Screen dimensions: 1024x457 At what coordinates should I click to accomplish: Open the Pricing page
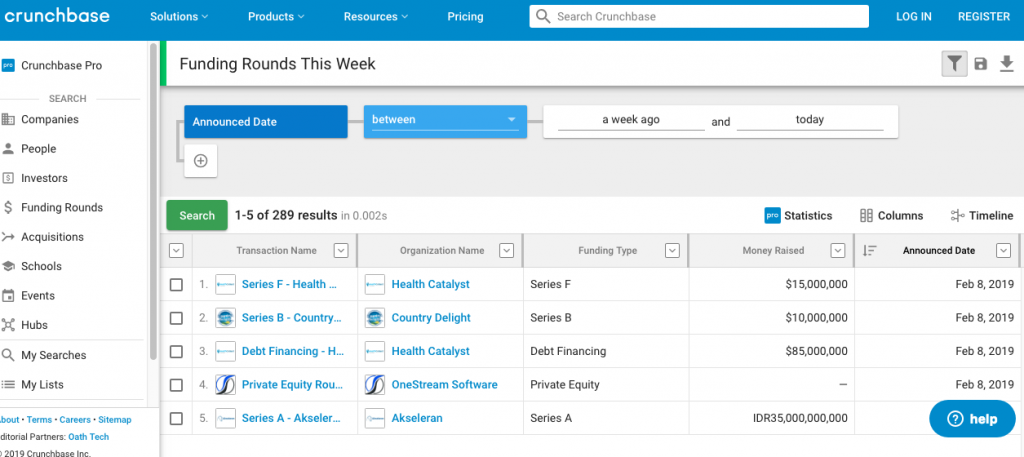[465, 16]
